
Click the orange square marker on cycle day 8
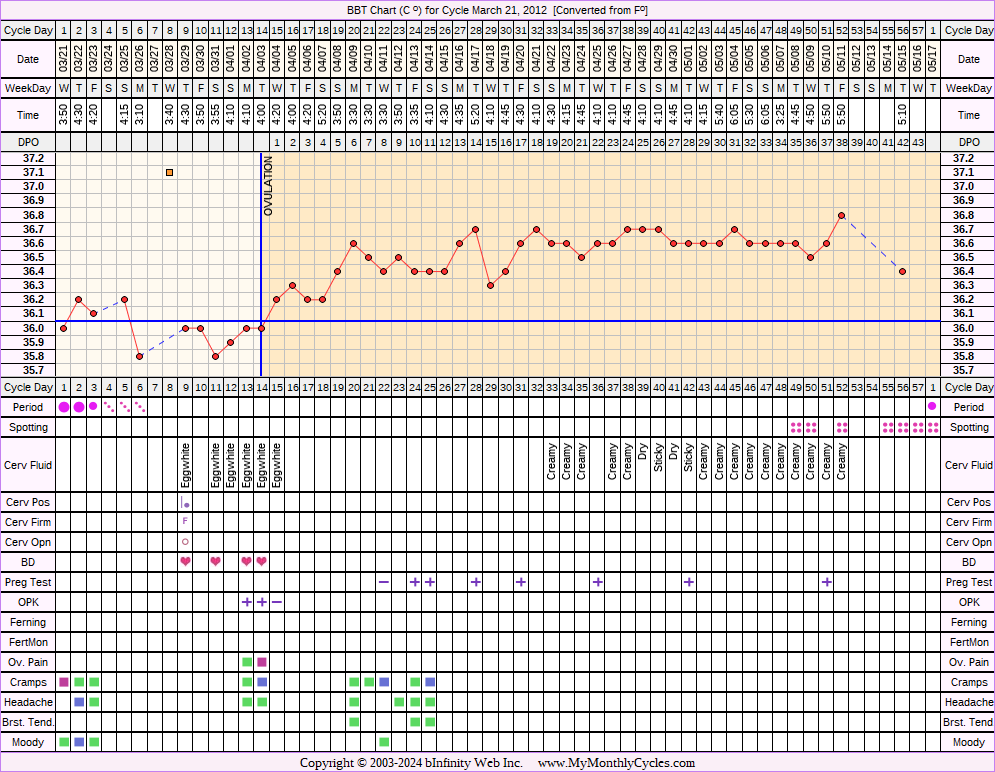[x=170, y=173]
